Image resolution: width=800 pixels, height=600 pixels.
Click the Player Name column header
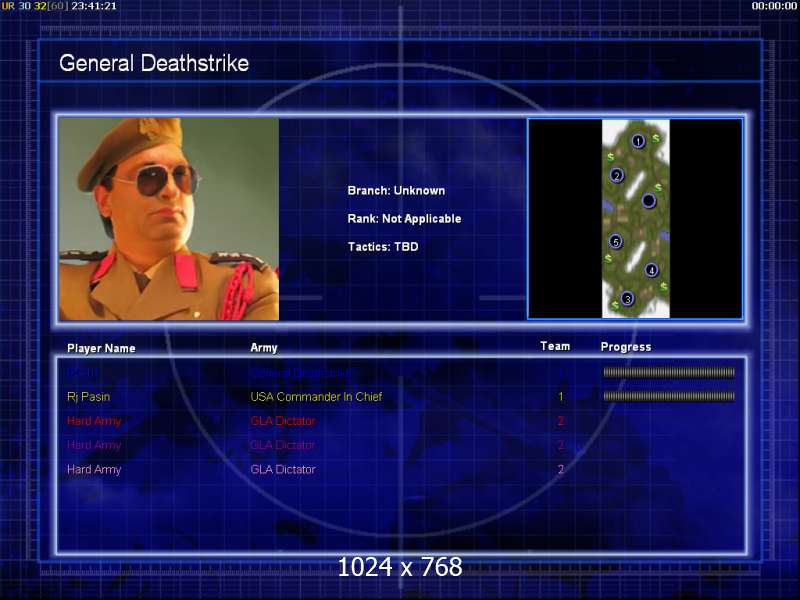pos(101,348)
